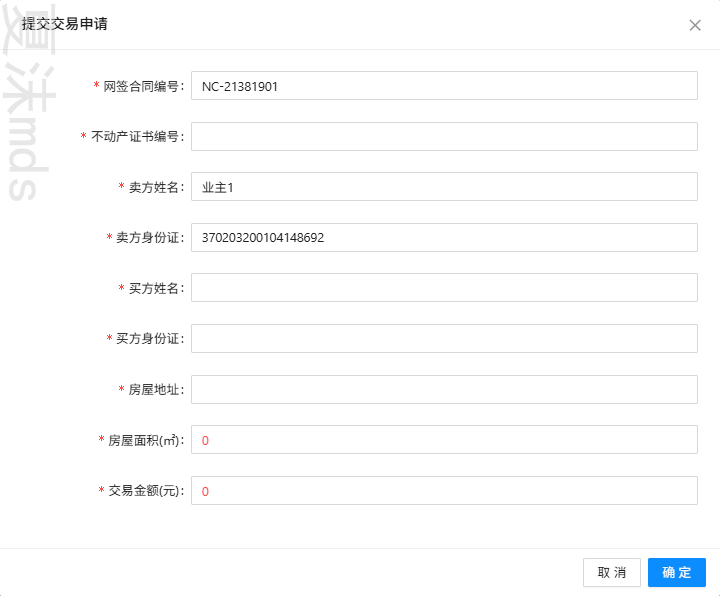Viewport: 720px width, 596px height.
Task: Cancel with the 取消 button
Action: click(x=612, y=573)
